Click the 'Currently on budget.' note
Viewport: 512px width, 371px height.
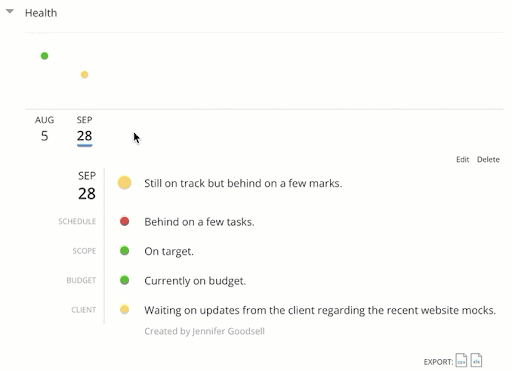[x=195, y=281]
